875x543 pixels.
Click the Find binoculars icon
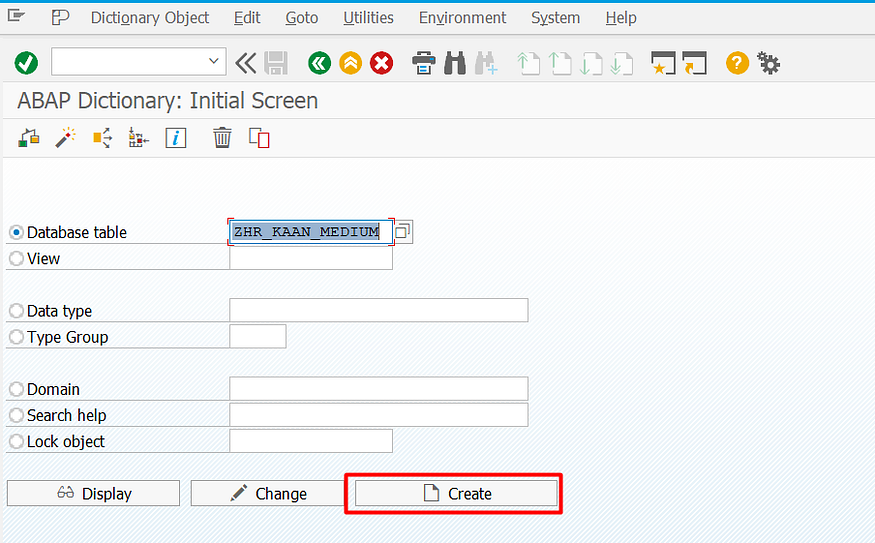455,63
